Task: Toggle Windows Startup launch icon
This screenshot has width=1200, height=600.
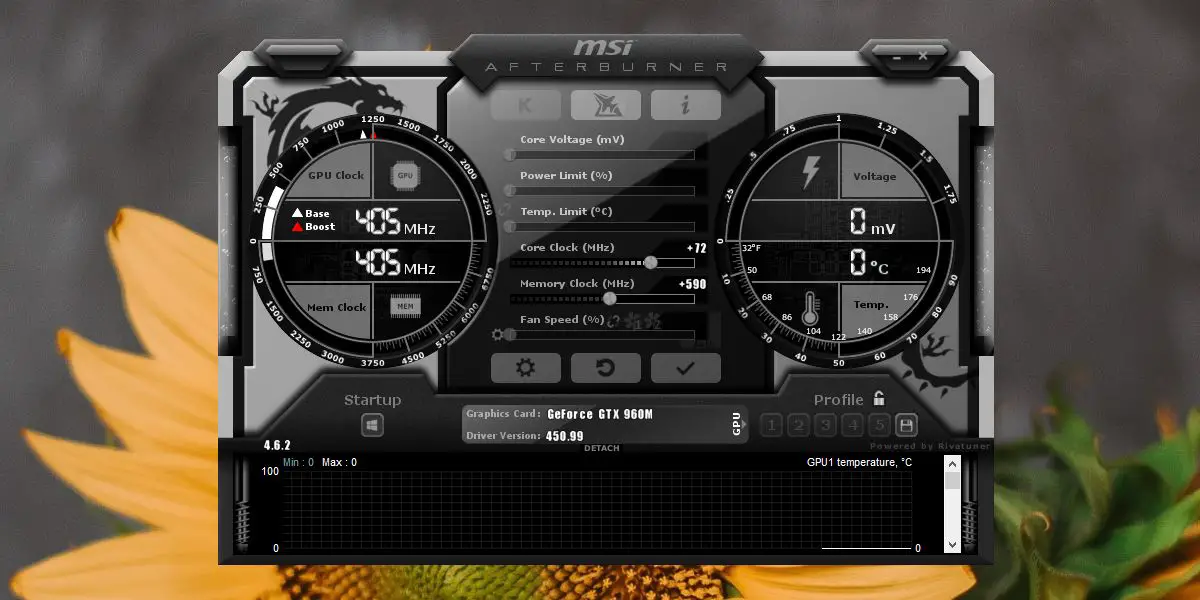Action: [x=373, y=426]
